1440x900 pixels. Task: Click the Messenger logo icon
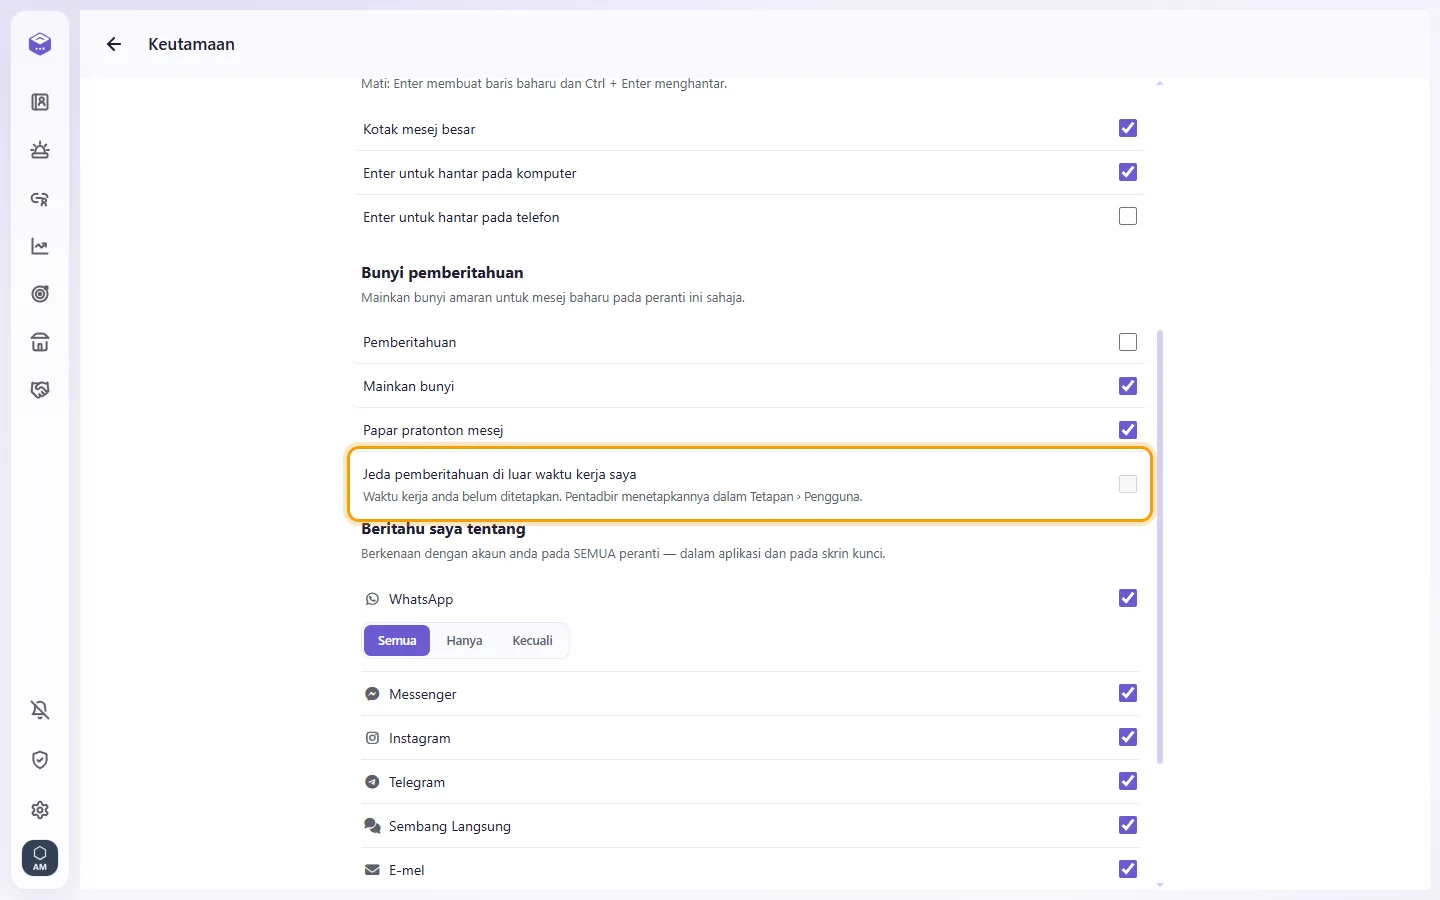[x=372, y=694]
